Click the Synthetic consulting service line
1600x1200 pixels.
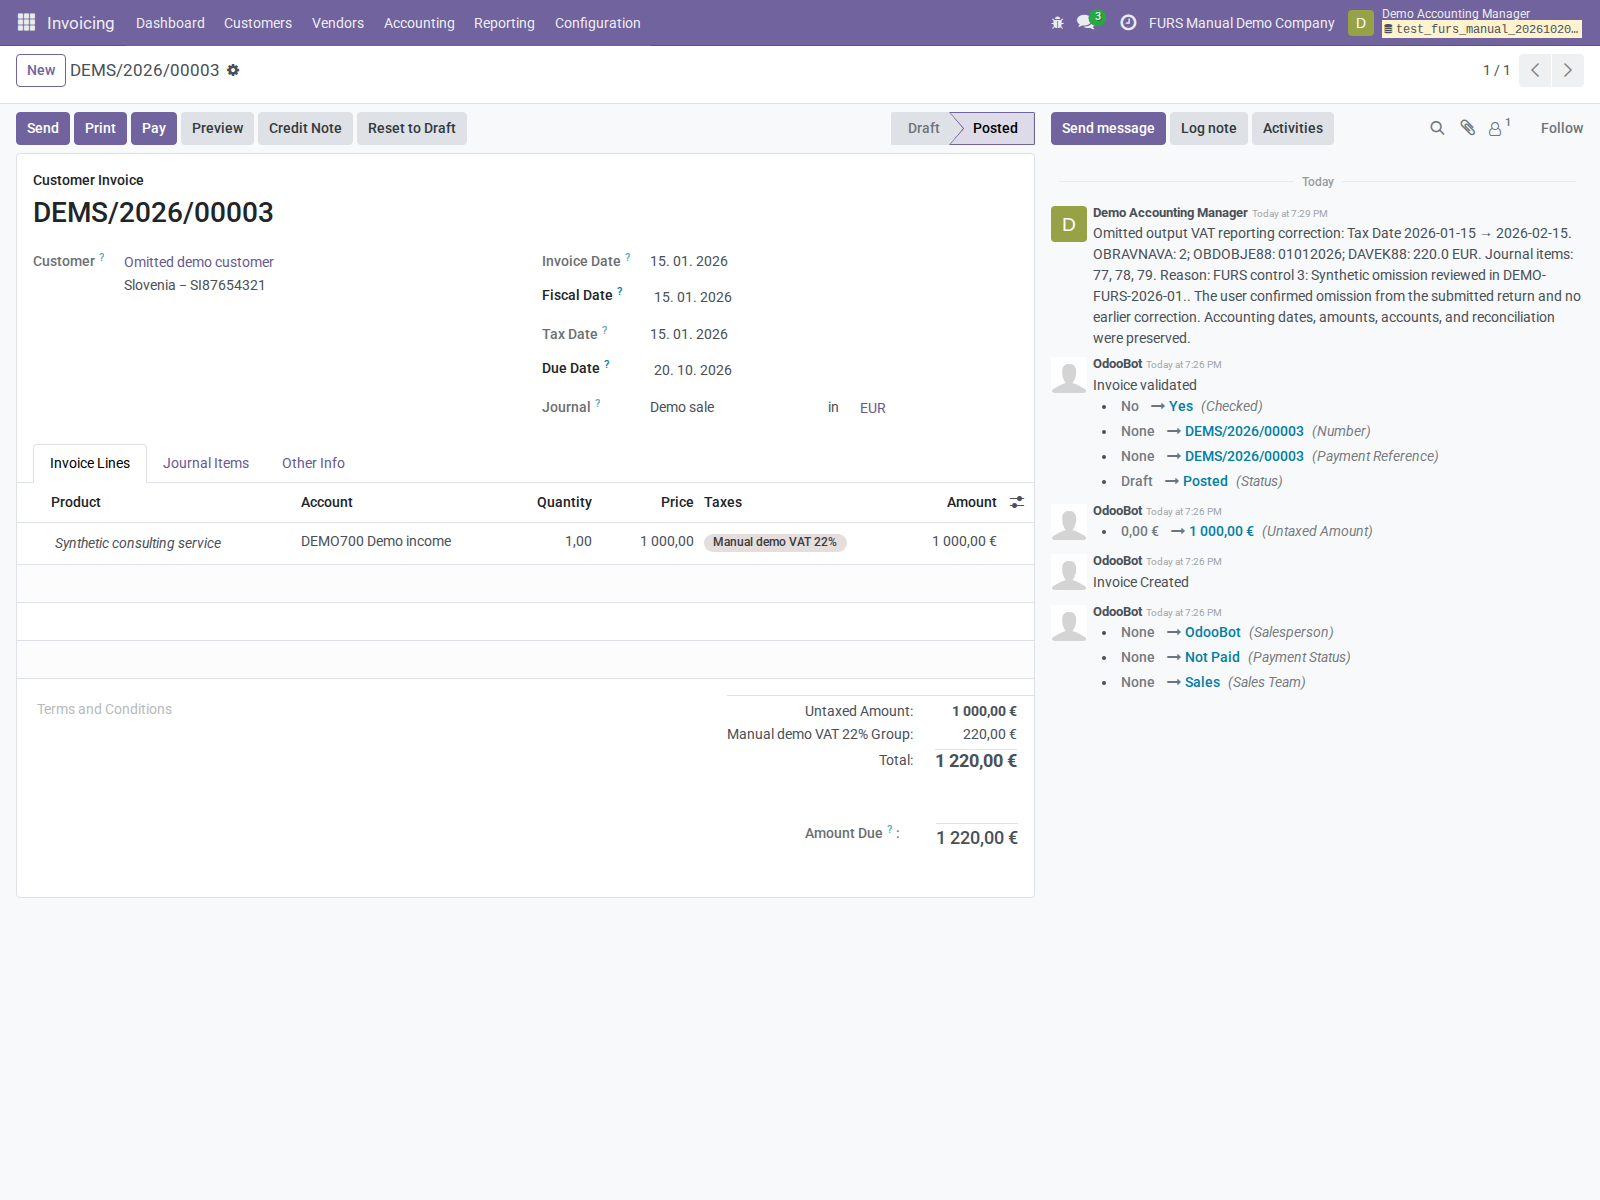pos(138,543)
